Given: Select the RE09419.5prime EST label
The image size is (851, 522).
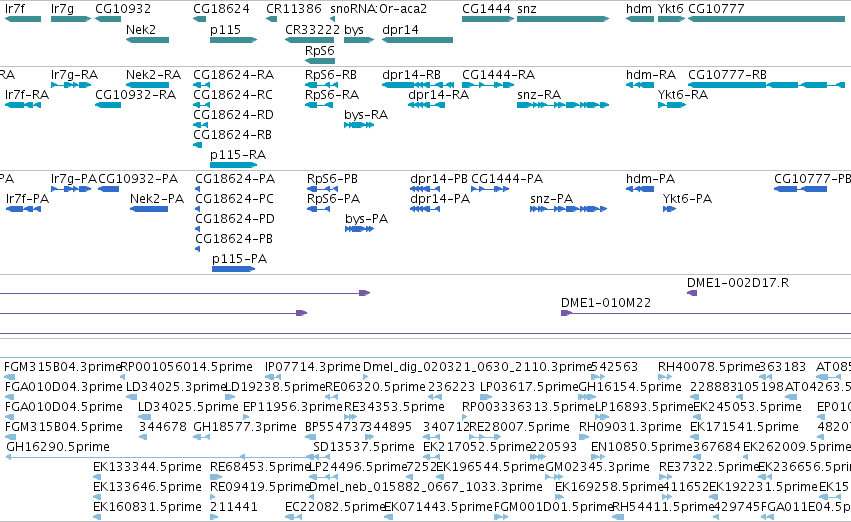Looking at the screenshot, I should (259, 487).
